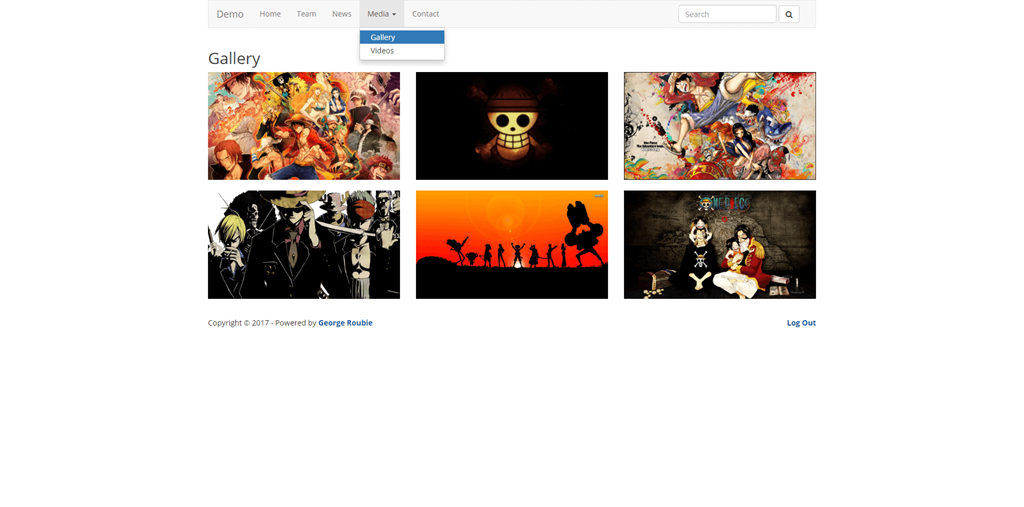Viewport: 1024px width, 507px height.
Task: Open the Team nav link
Action: point(306,14)
